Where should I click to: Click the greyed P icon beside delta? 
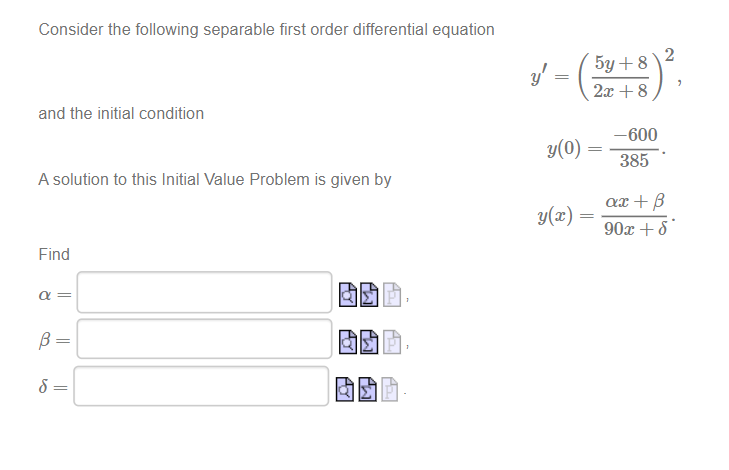click(x=390, y=390)
